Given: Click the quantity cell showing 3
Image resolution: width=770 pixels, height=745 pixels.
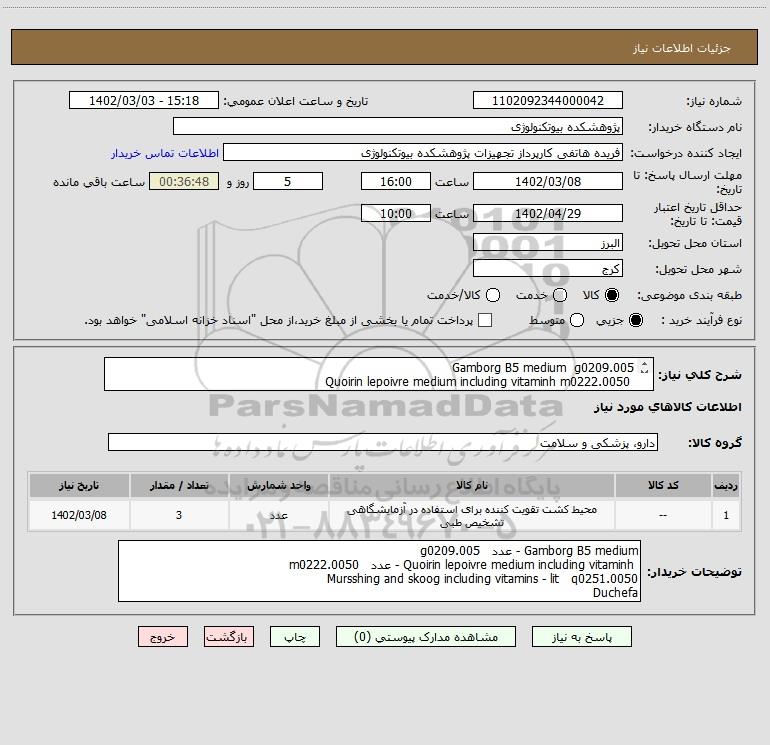Looking at the screenshot, I should (179, 515).
